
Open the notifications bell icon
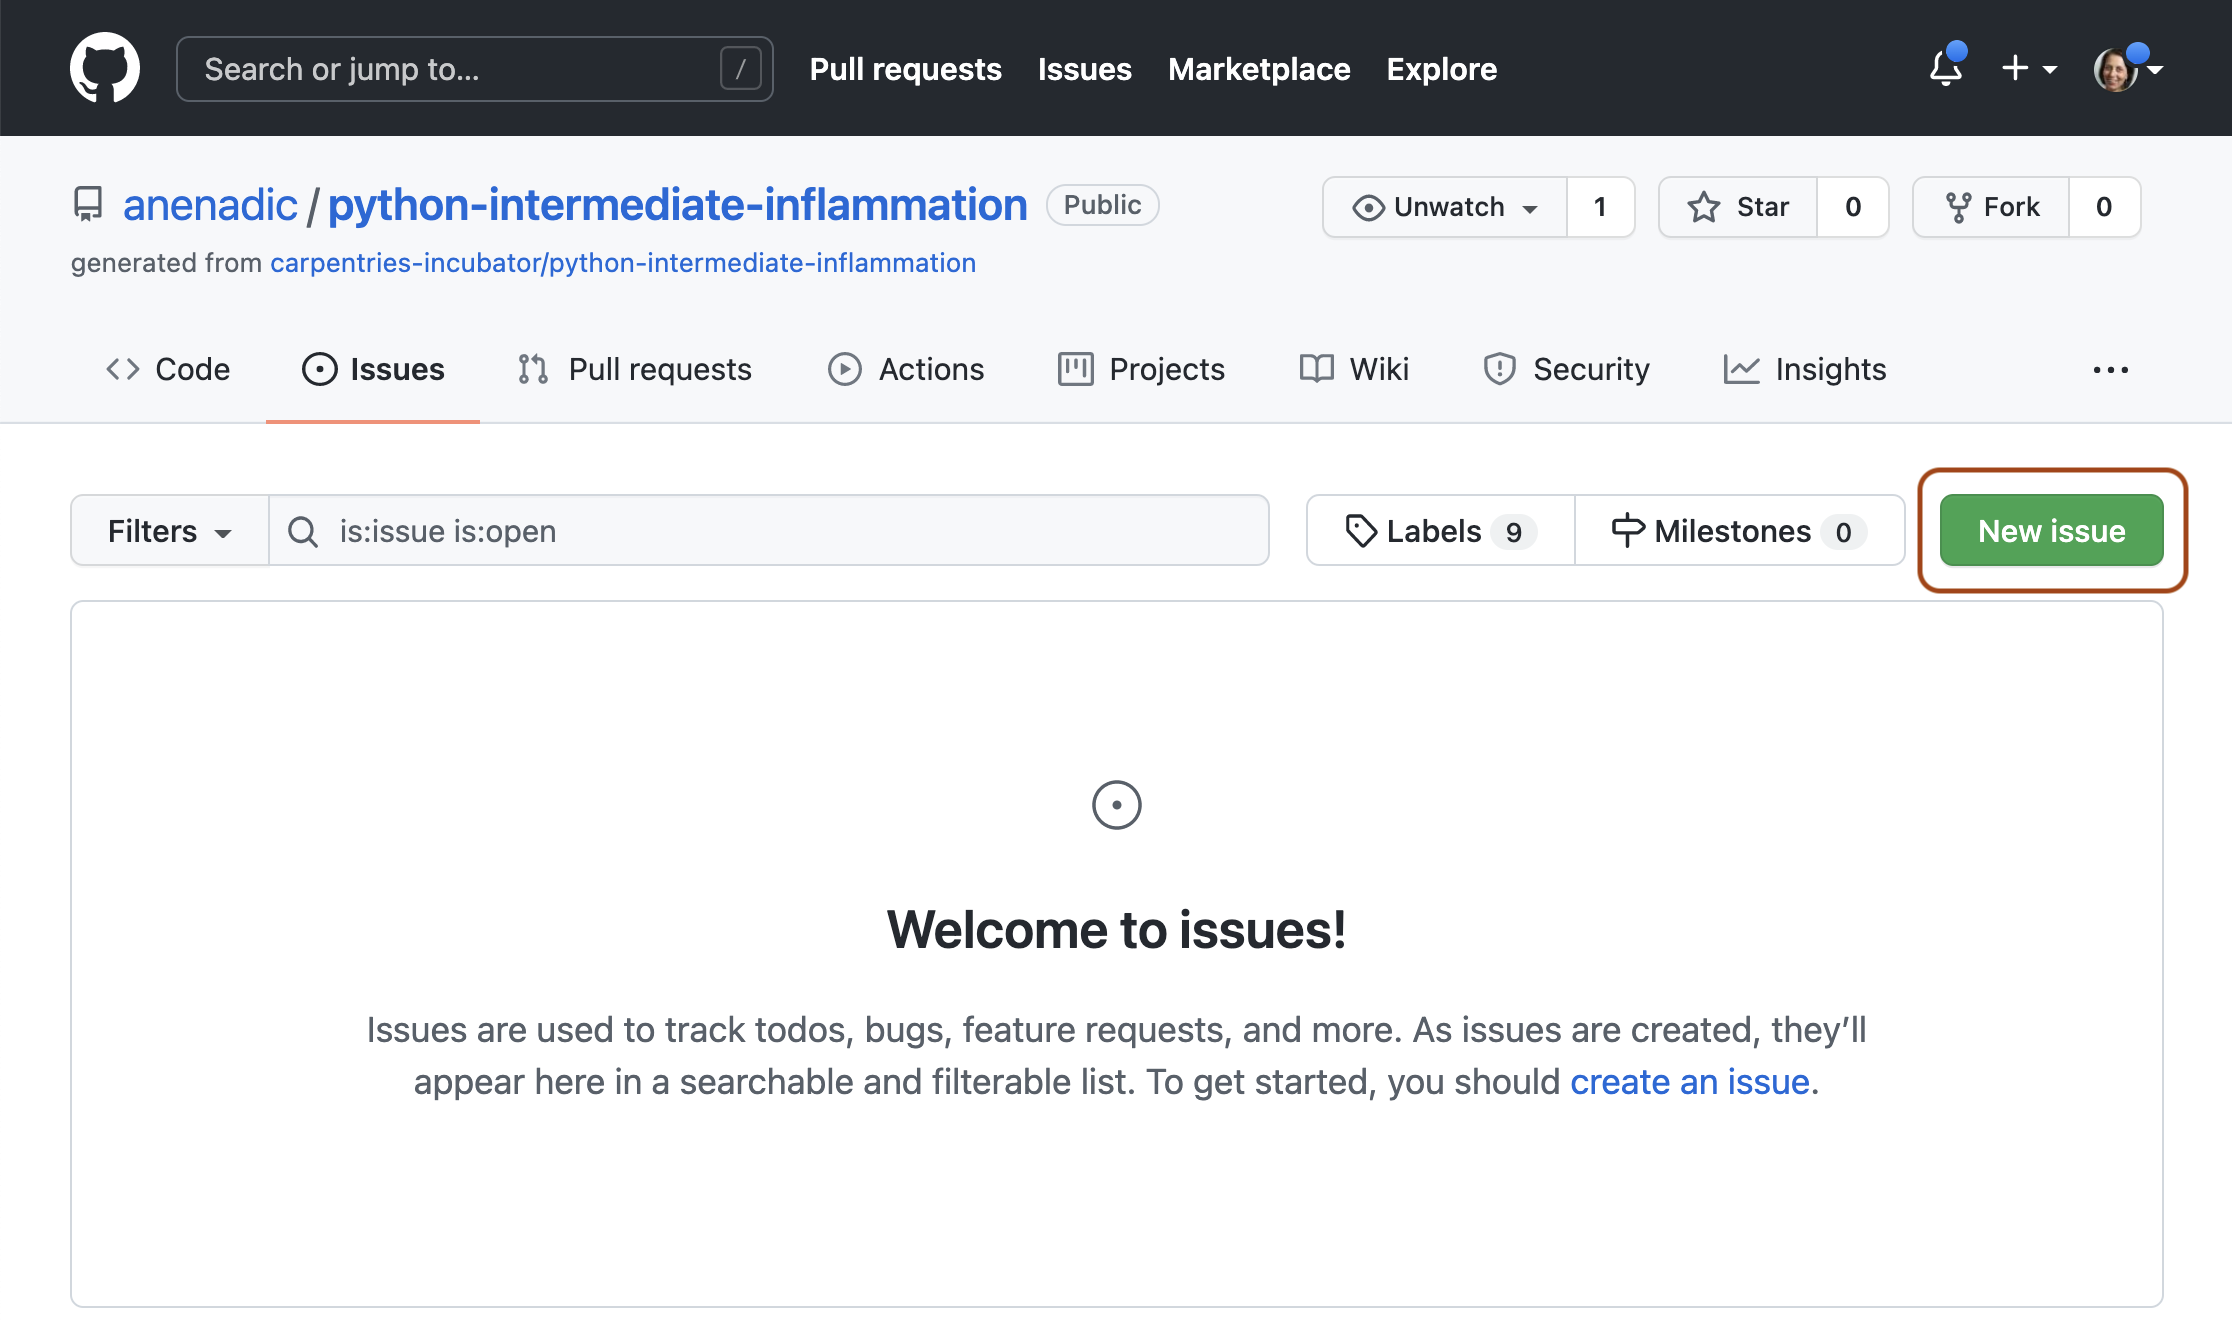1944,68
